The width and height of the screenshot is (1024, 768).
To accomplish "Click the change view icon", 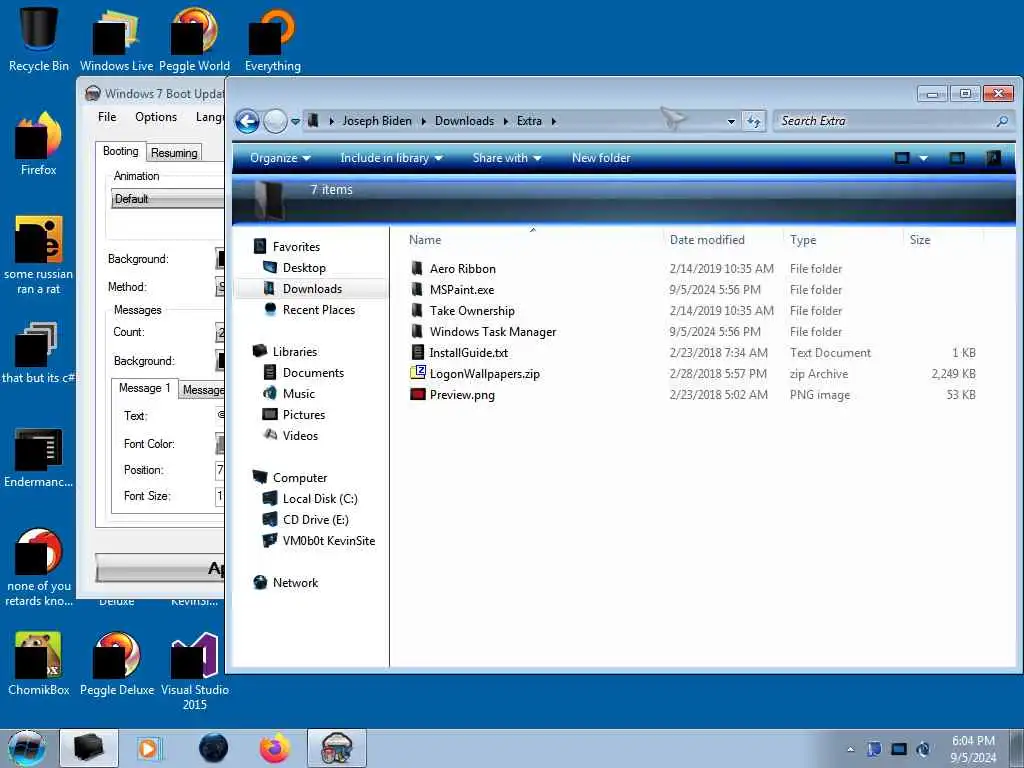I will tap(902, 158).
